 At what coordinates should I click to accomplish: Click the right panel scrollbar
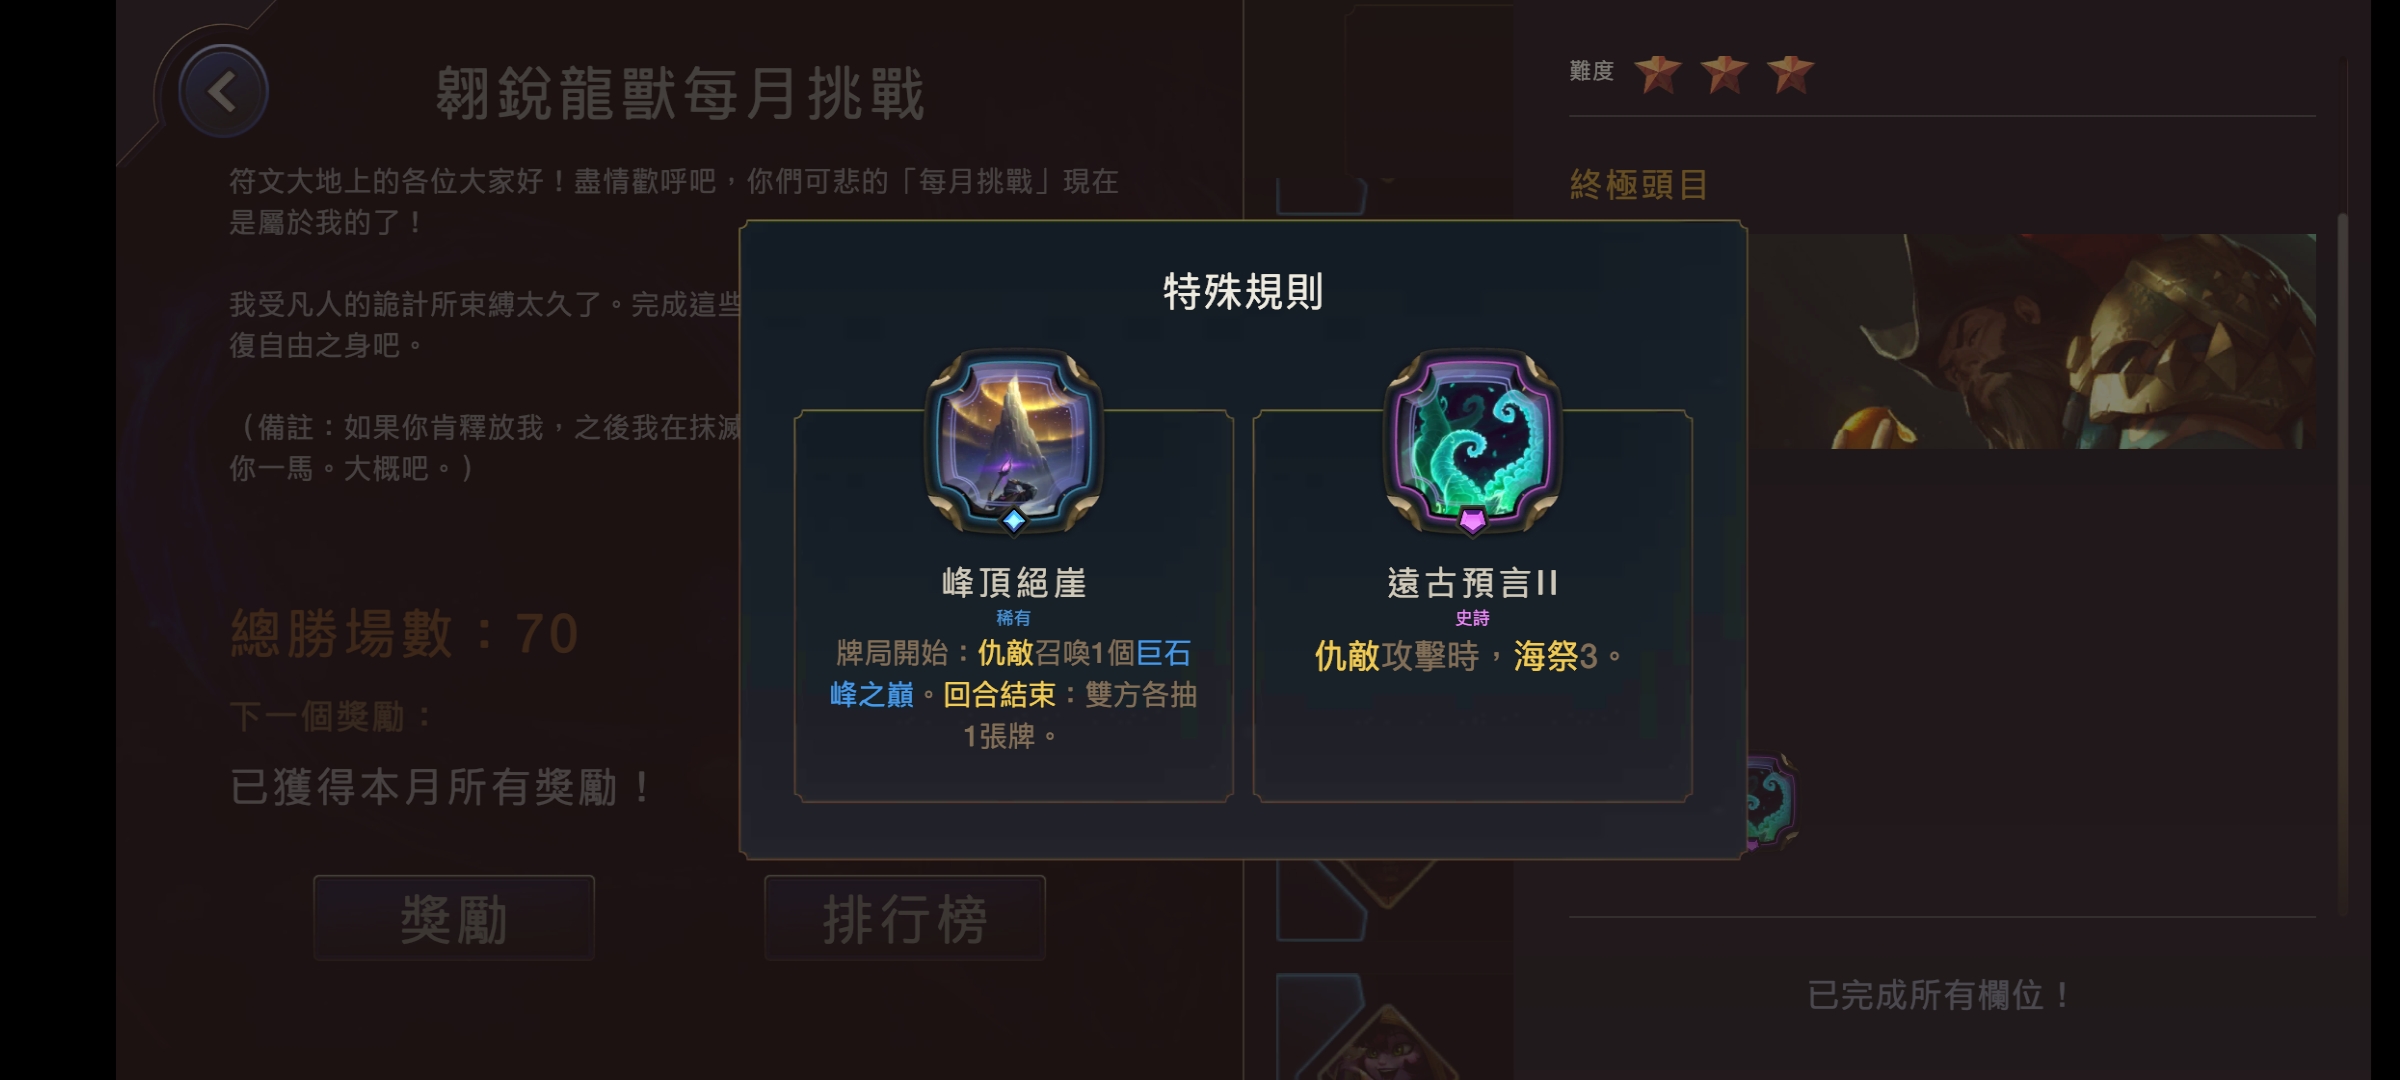(x=2342, y=564)
